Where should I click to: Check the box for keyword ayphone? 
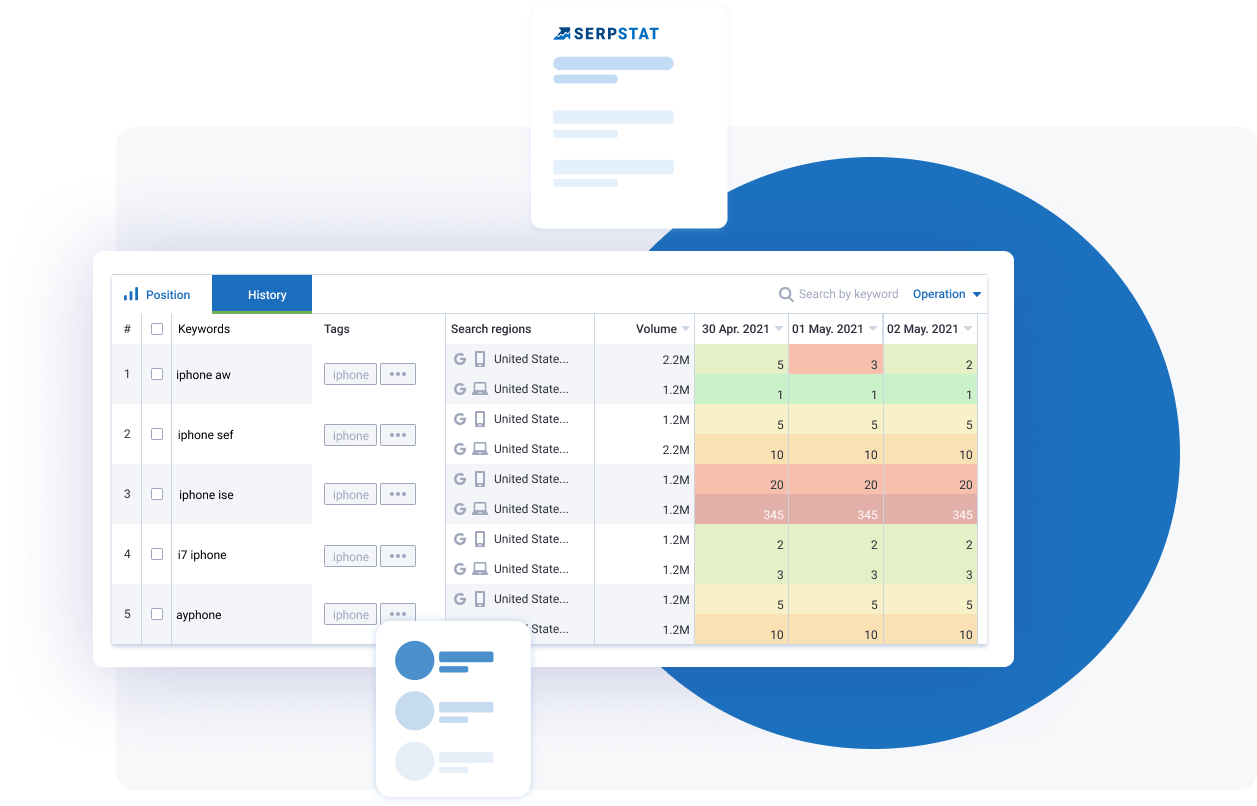tap(157, 614)
